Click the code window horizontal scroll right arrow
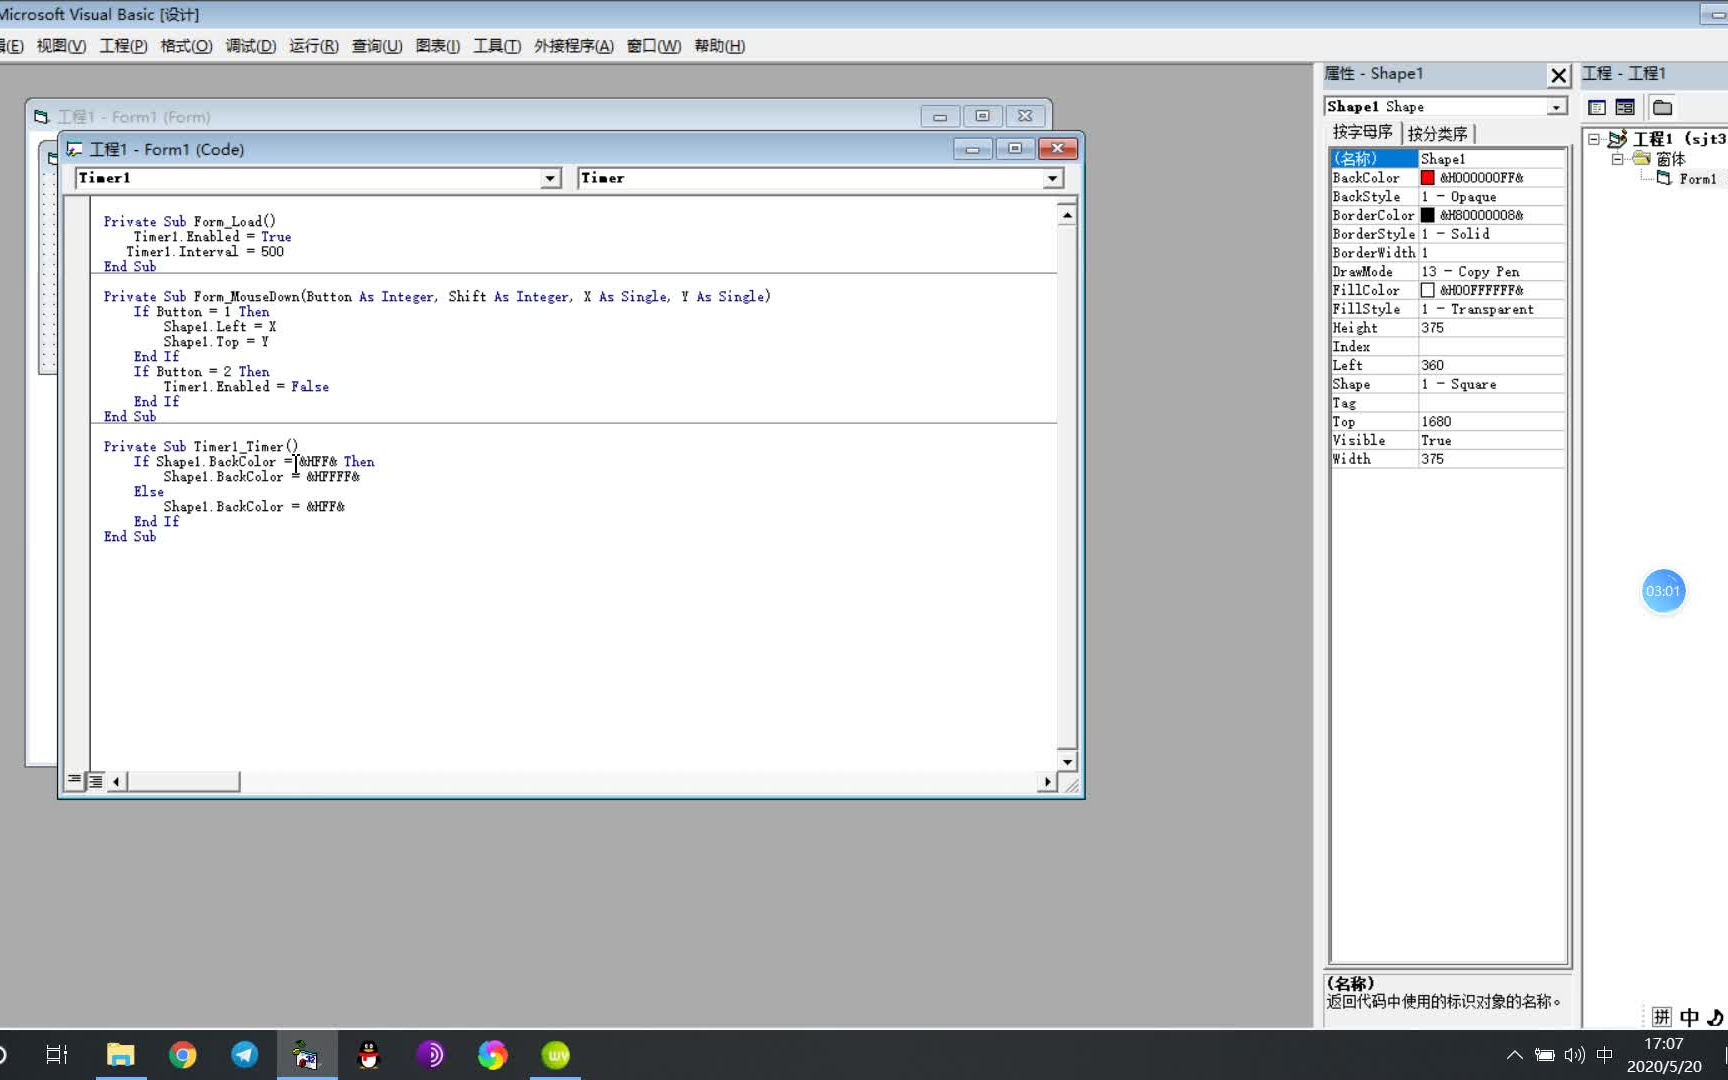 (1047, 781)
